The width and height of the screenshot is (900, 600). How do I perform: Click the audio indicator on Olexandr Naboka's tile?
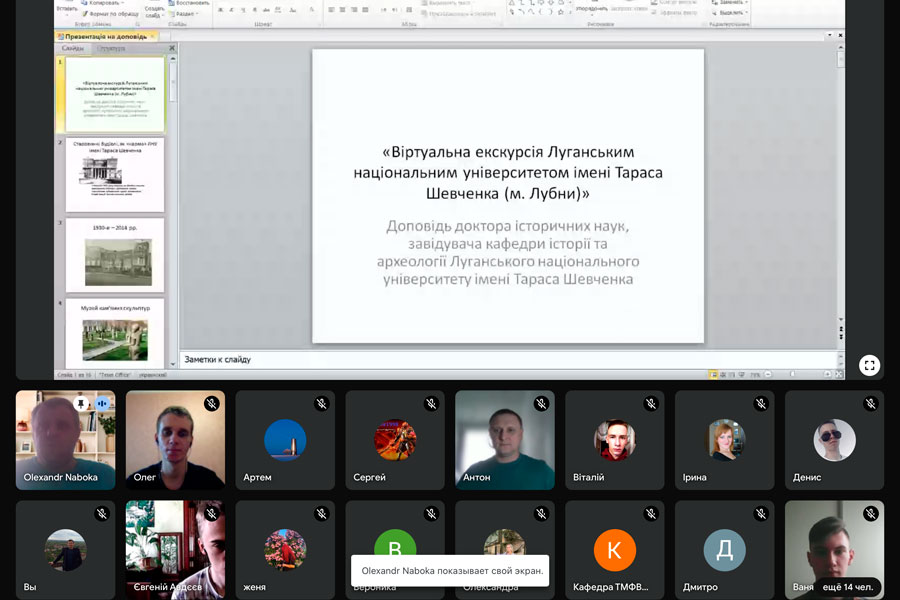(102, 404)
